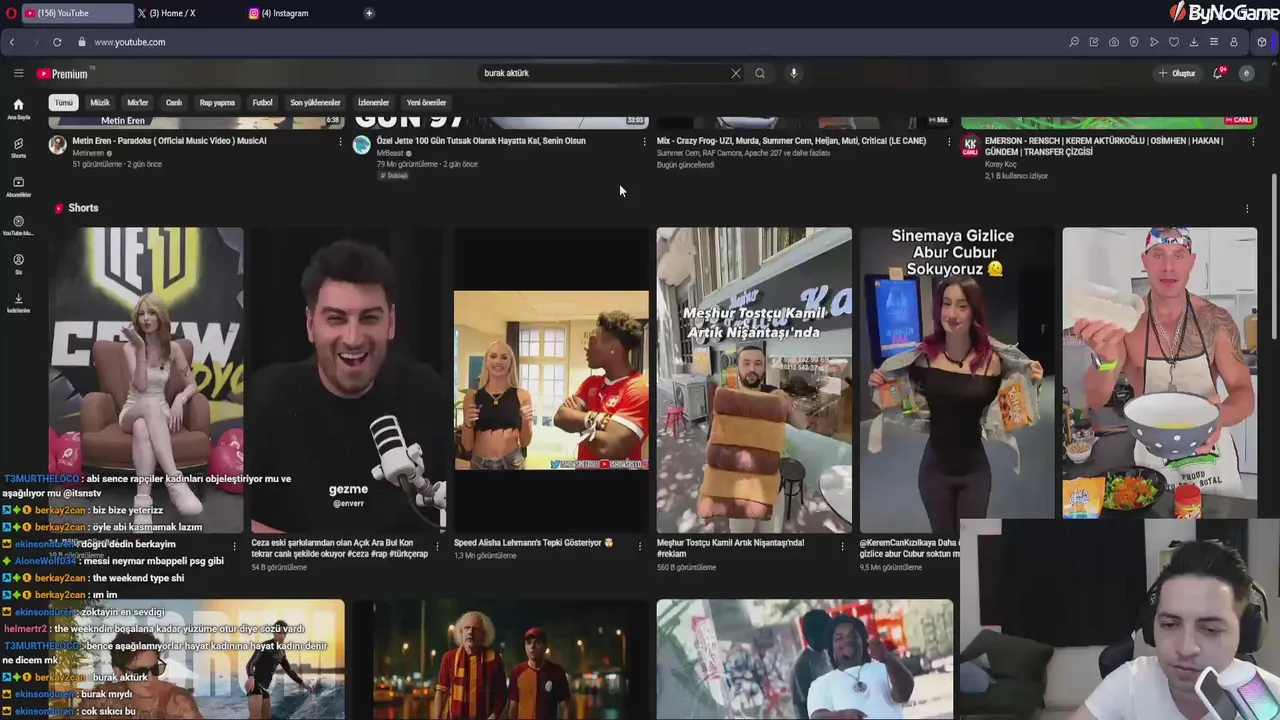Open Shorts from the left sidebar

pos(18,148)
